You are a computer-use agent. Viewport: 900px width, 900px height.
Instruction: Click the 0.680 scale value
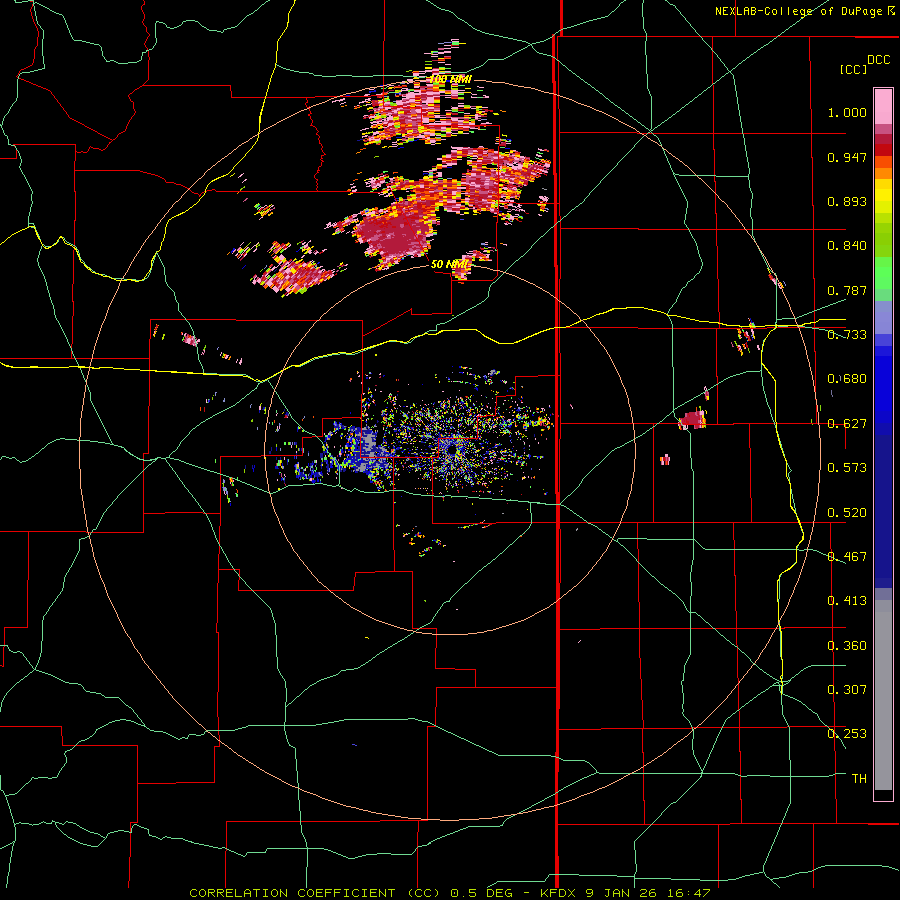(x=847, y=379)
